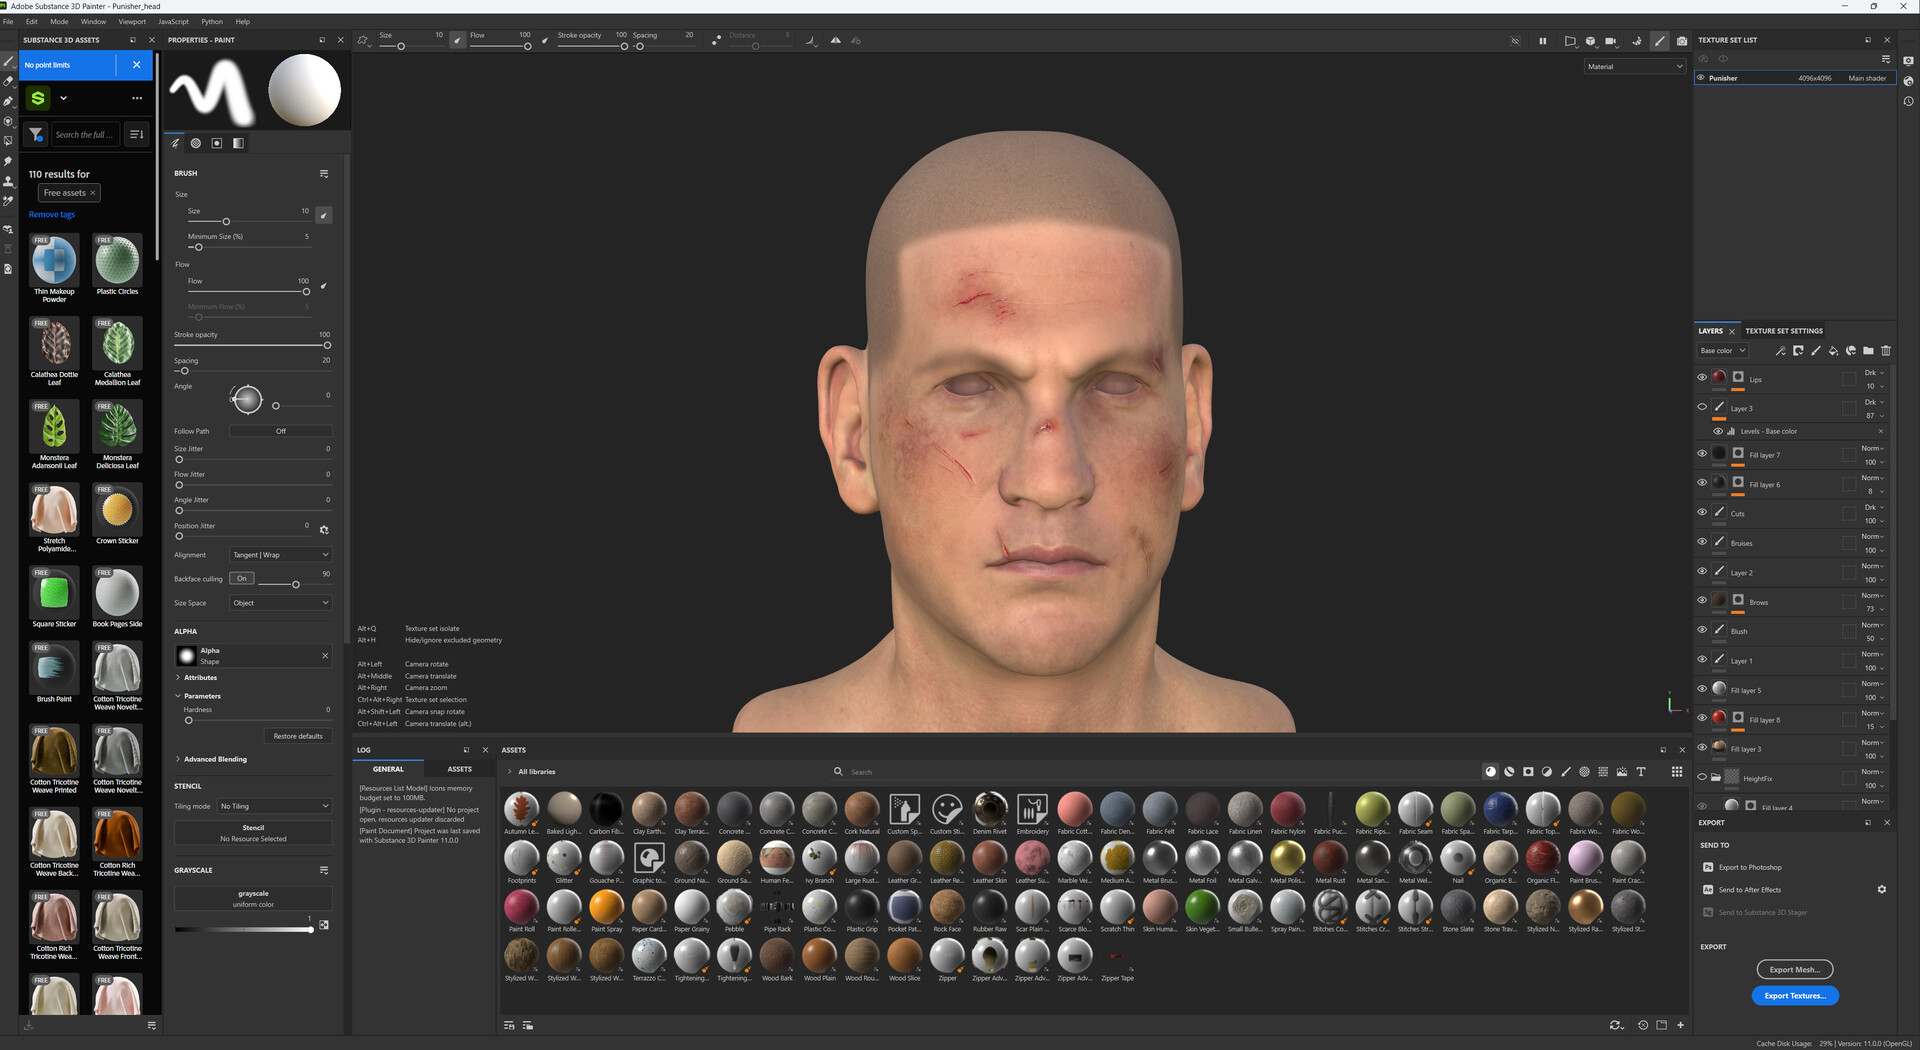1920x1050 pixels.
Task: Open the Viewport menu
Action: coord(132,21)
